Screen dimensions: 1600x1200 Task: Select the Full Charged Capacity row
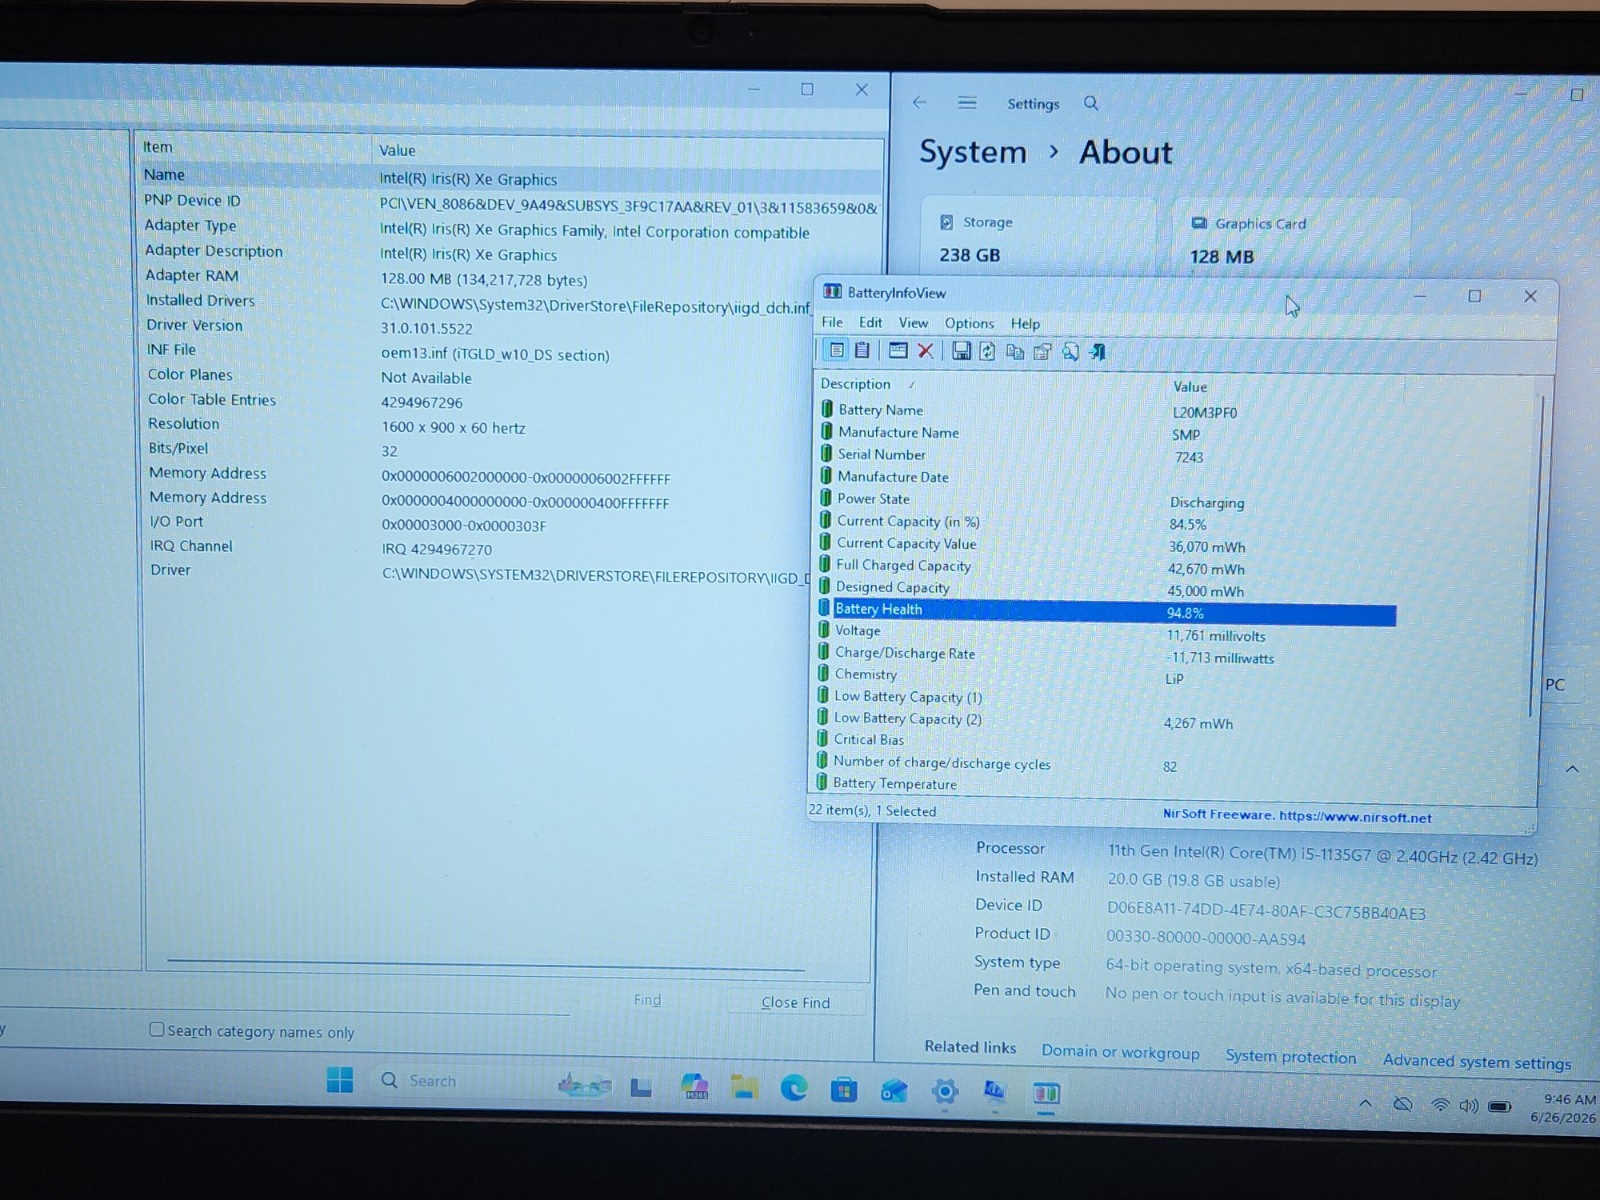point(1105,566)
